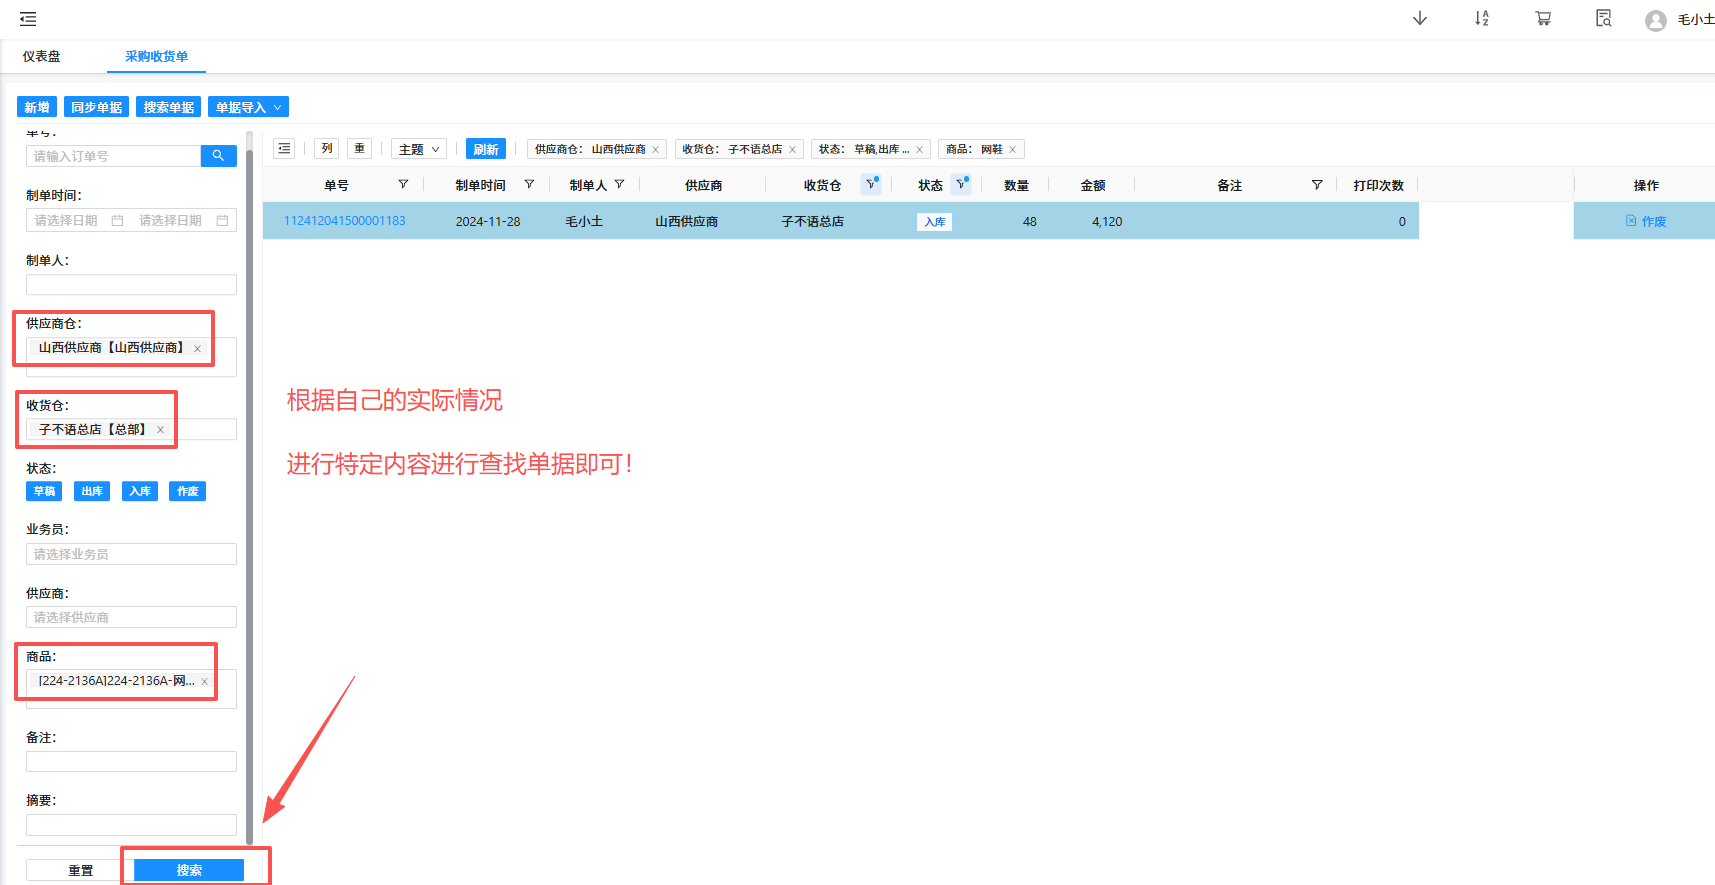Remove the 商品: 网鞋 filter chip
The height and width of the screenshot is (885, 1715).
[1012, 150]
